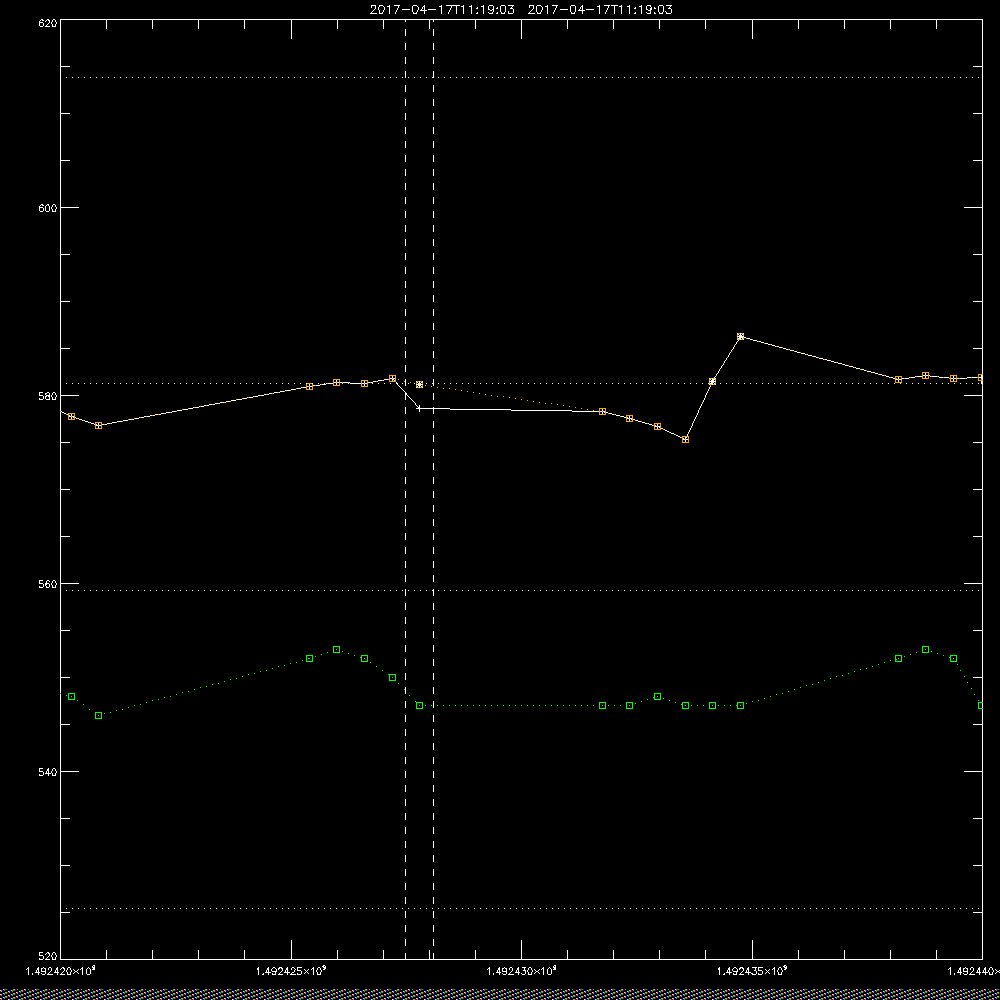Click the 1.492425×10⁹ x-axis label
The height and width of the screenshot is (1000, 1000).
[x=291, y=971]
